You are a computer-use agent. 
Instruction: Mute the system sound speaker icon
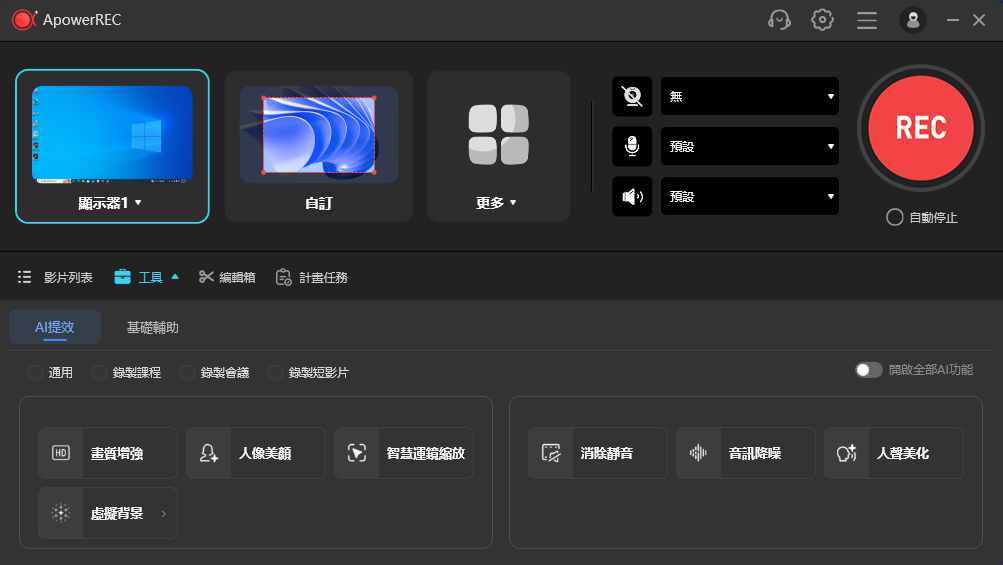[x=632, y=196]
